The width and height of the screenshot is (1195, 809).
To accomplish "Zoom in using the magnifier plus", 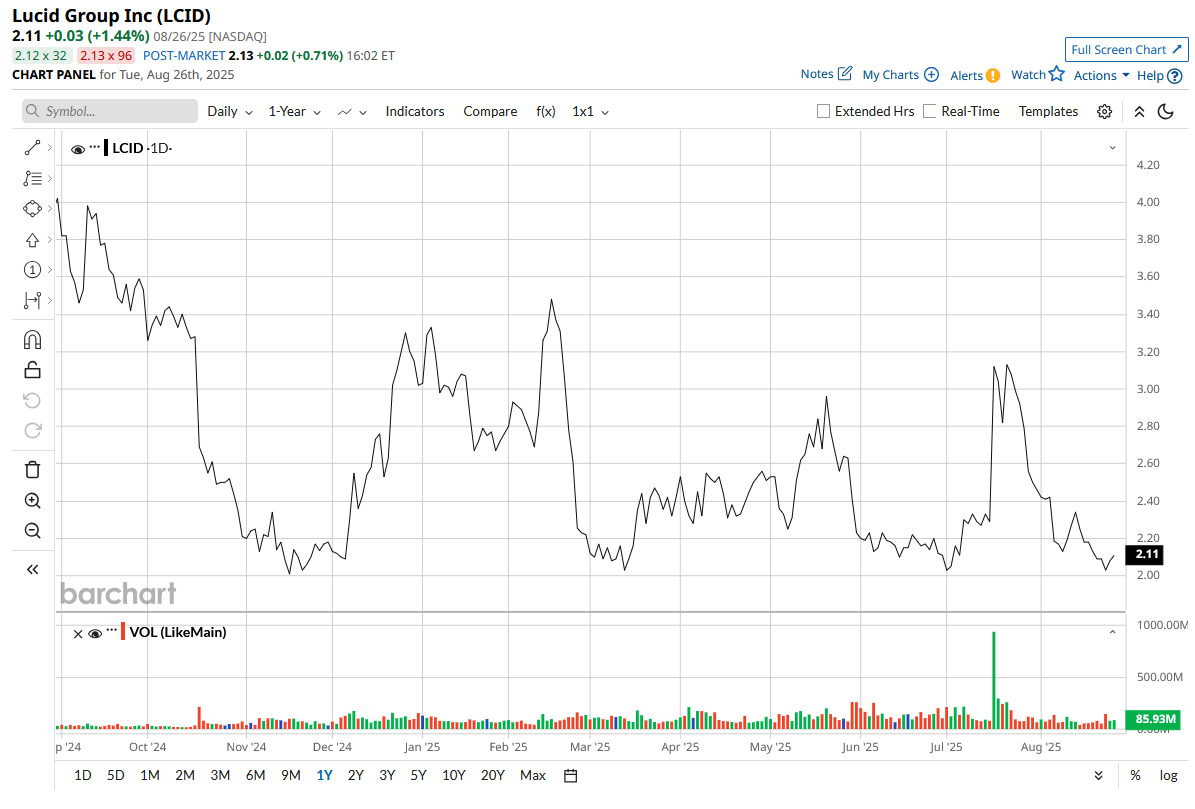I will click(32, 500).
